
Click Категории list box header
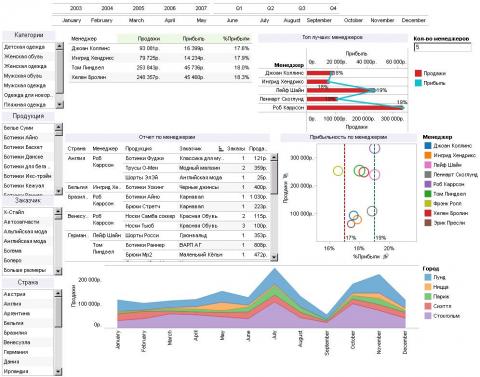point(28,35)
